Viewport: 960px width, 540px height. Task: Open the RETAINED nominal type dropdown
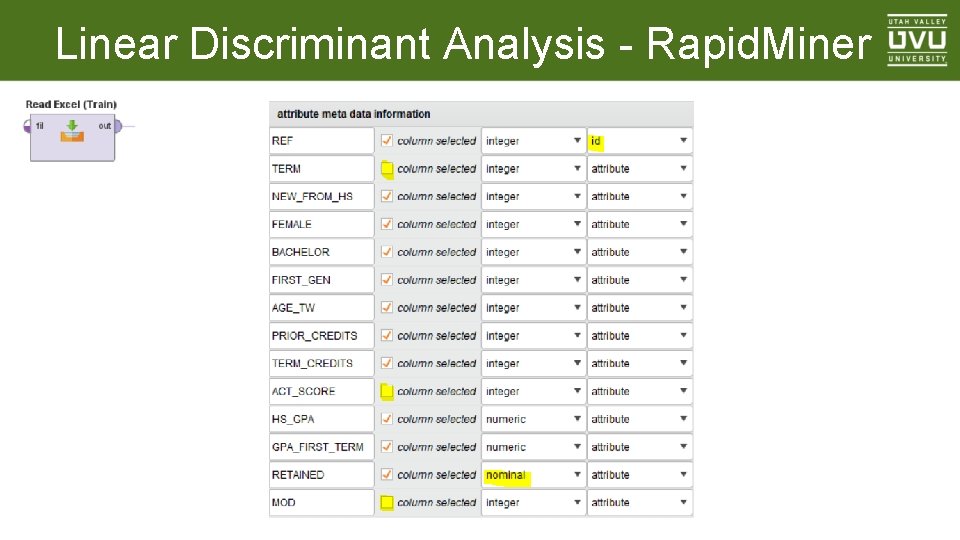click(533, 474)
